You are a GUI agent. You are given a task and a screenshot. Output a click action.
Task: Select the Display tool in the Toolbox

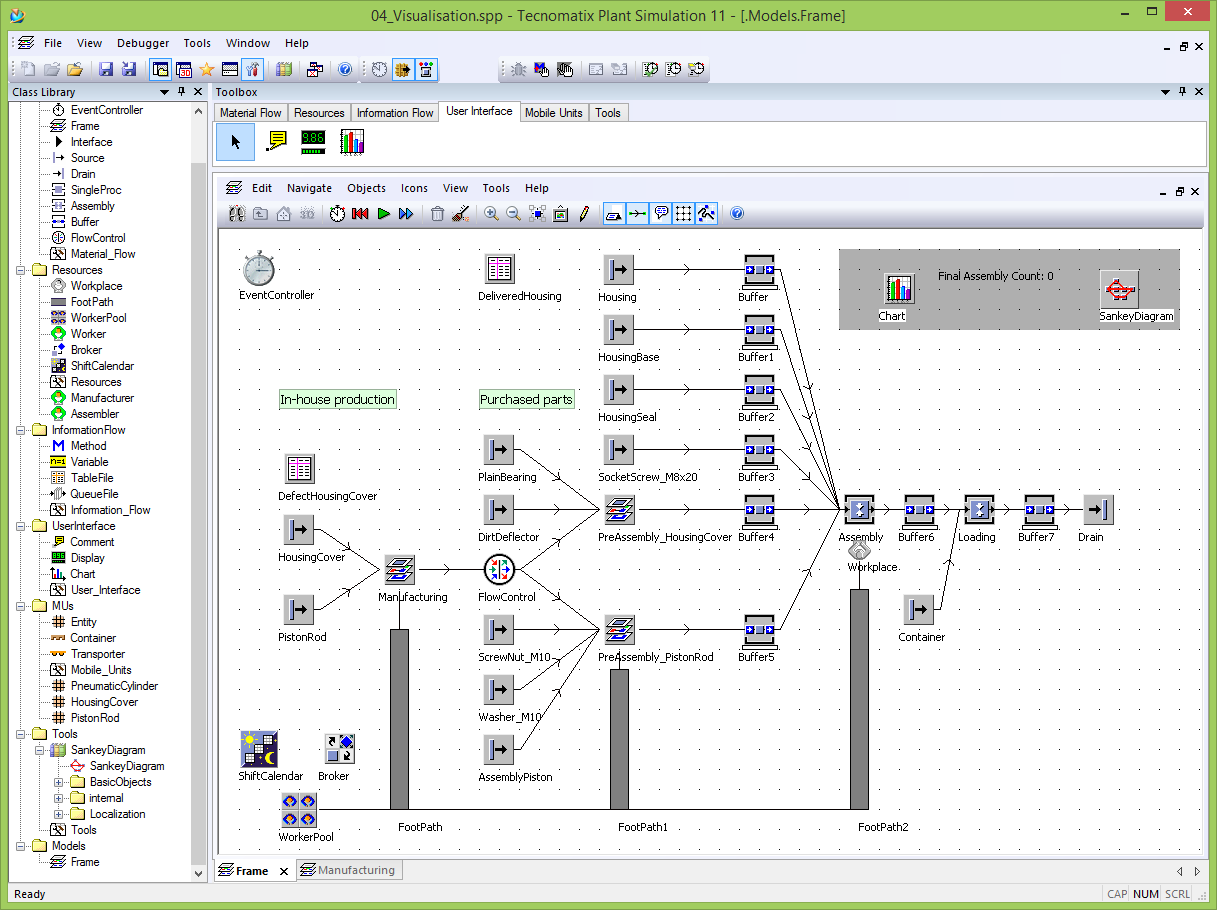(313, 142)
